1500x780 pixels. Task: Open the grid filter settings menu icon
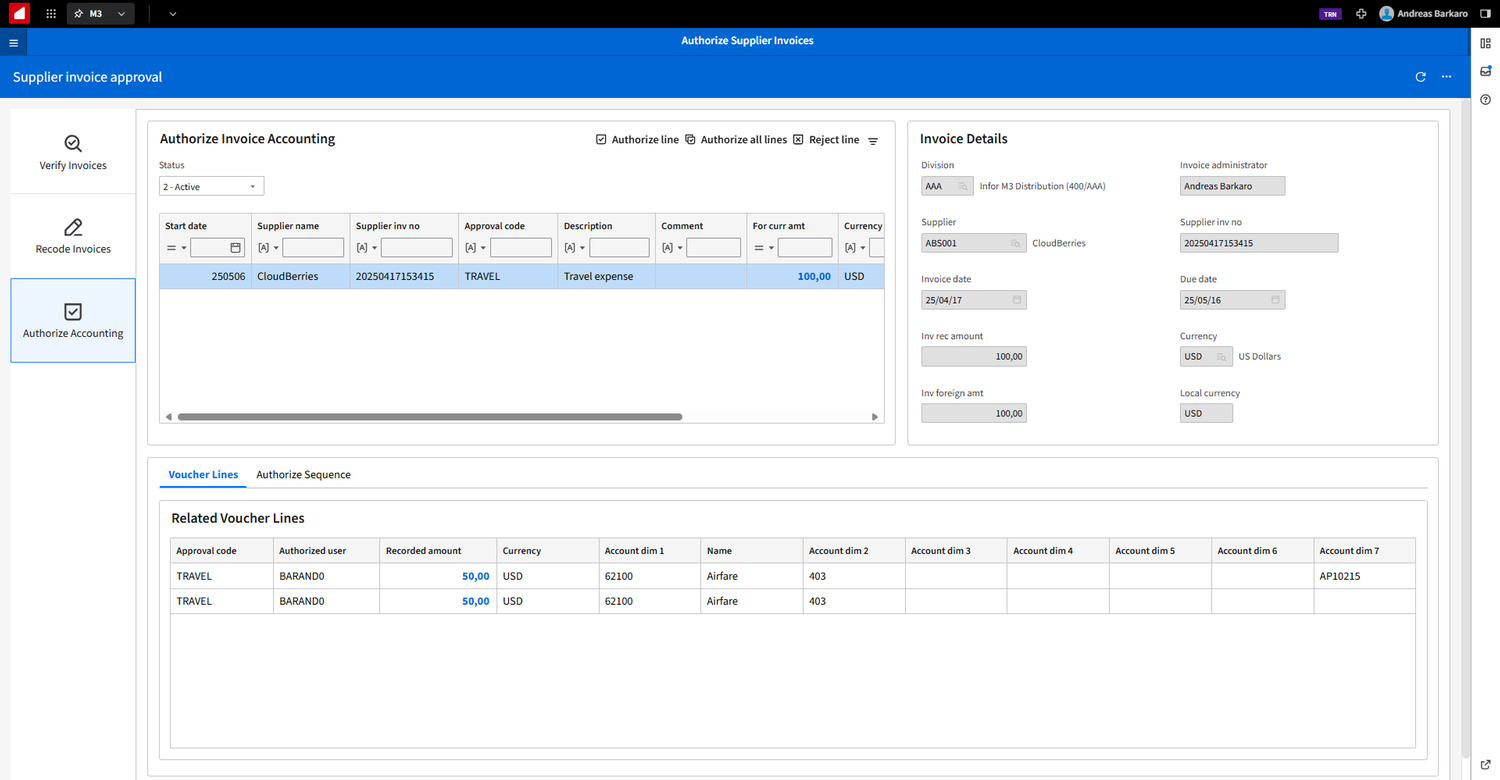(x=873, y=141)
